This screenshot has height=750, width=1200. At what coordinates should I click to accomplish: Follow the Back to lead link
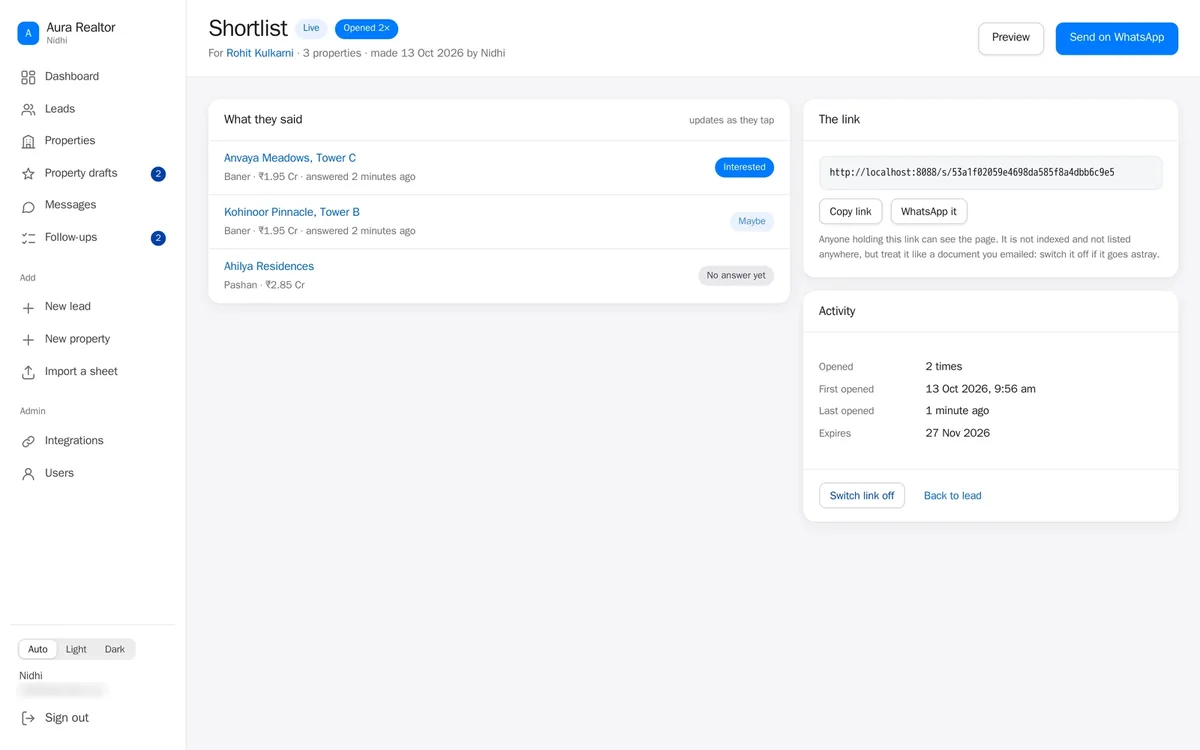click(953, 496)
